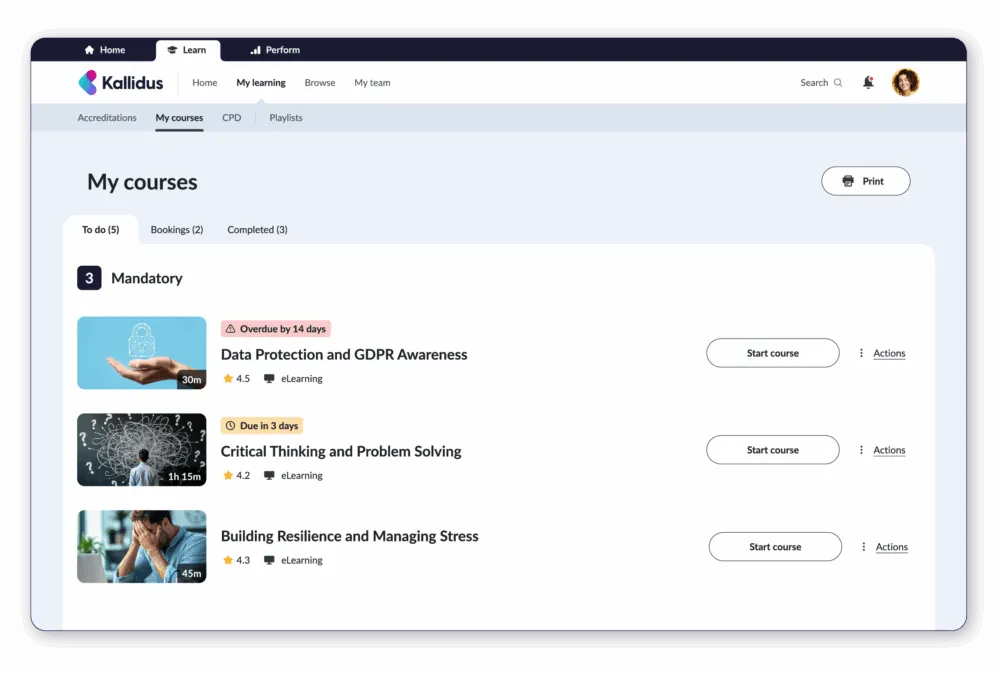The width and height of the screenshot is (1000, 673).
Task: Open three-dot menu for Data Protection course
Action: (x=861, y=353)
